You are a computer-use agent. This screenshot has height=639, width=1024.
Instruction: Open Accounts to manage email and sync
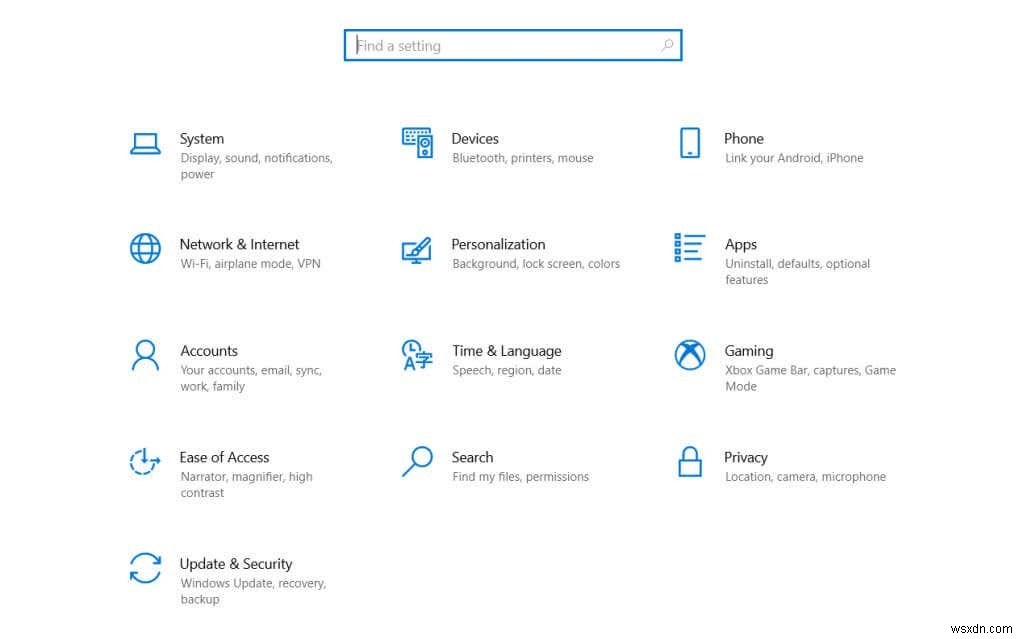(x=209, y=351)
